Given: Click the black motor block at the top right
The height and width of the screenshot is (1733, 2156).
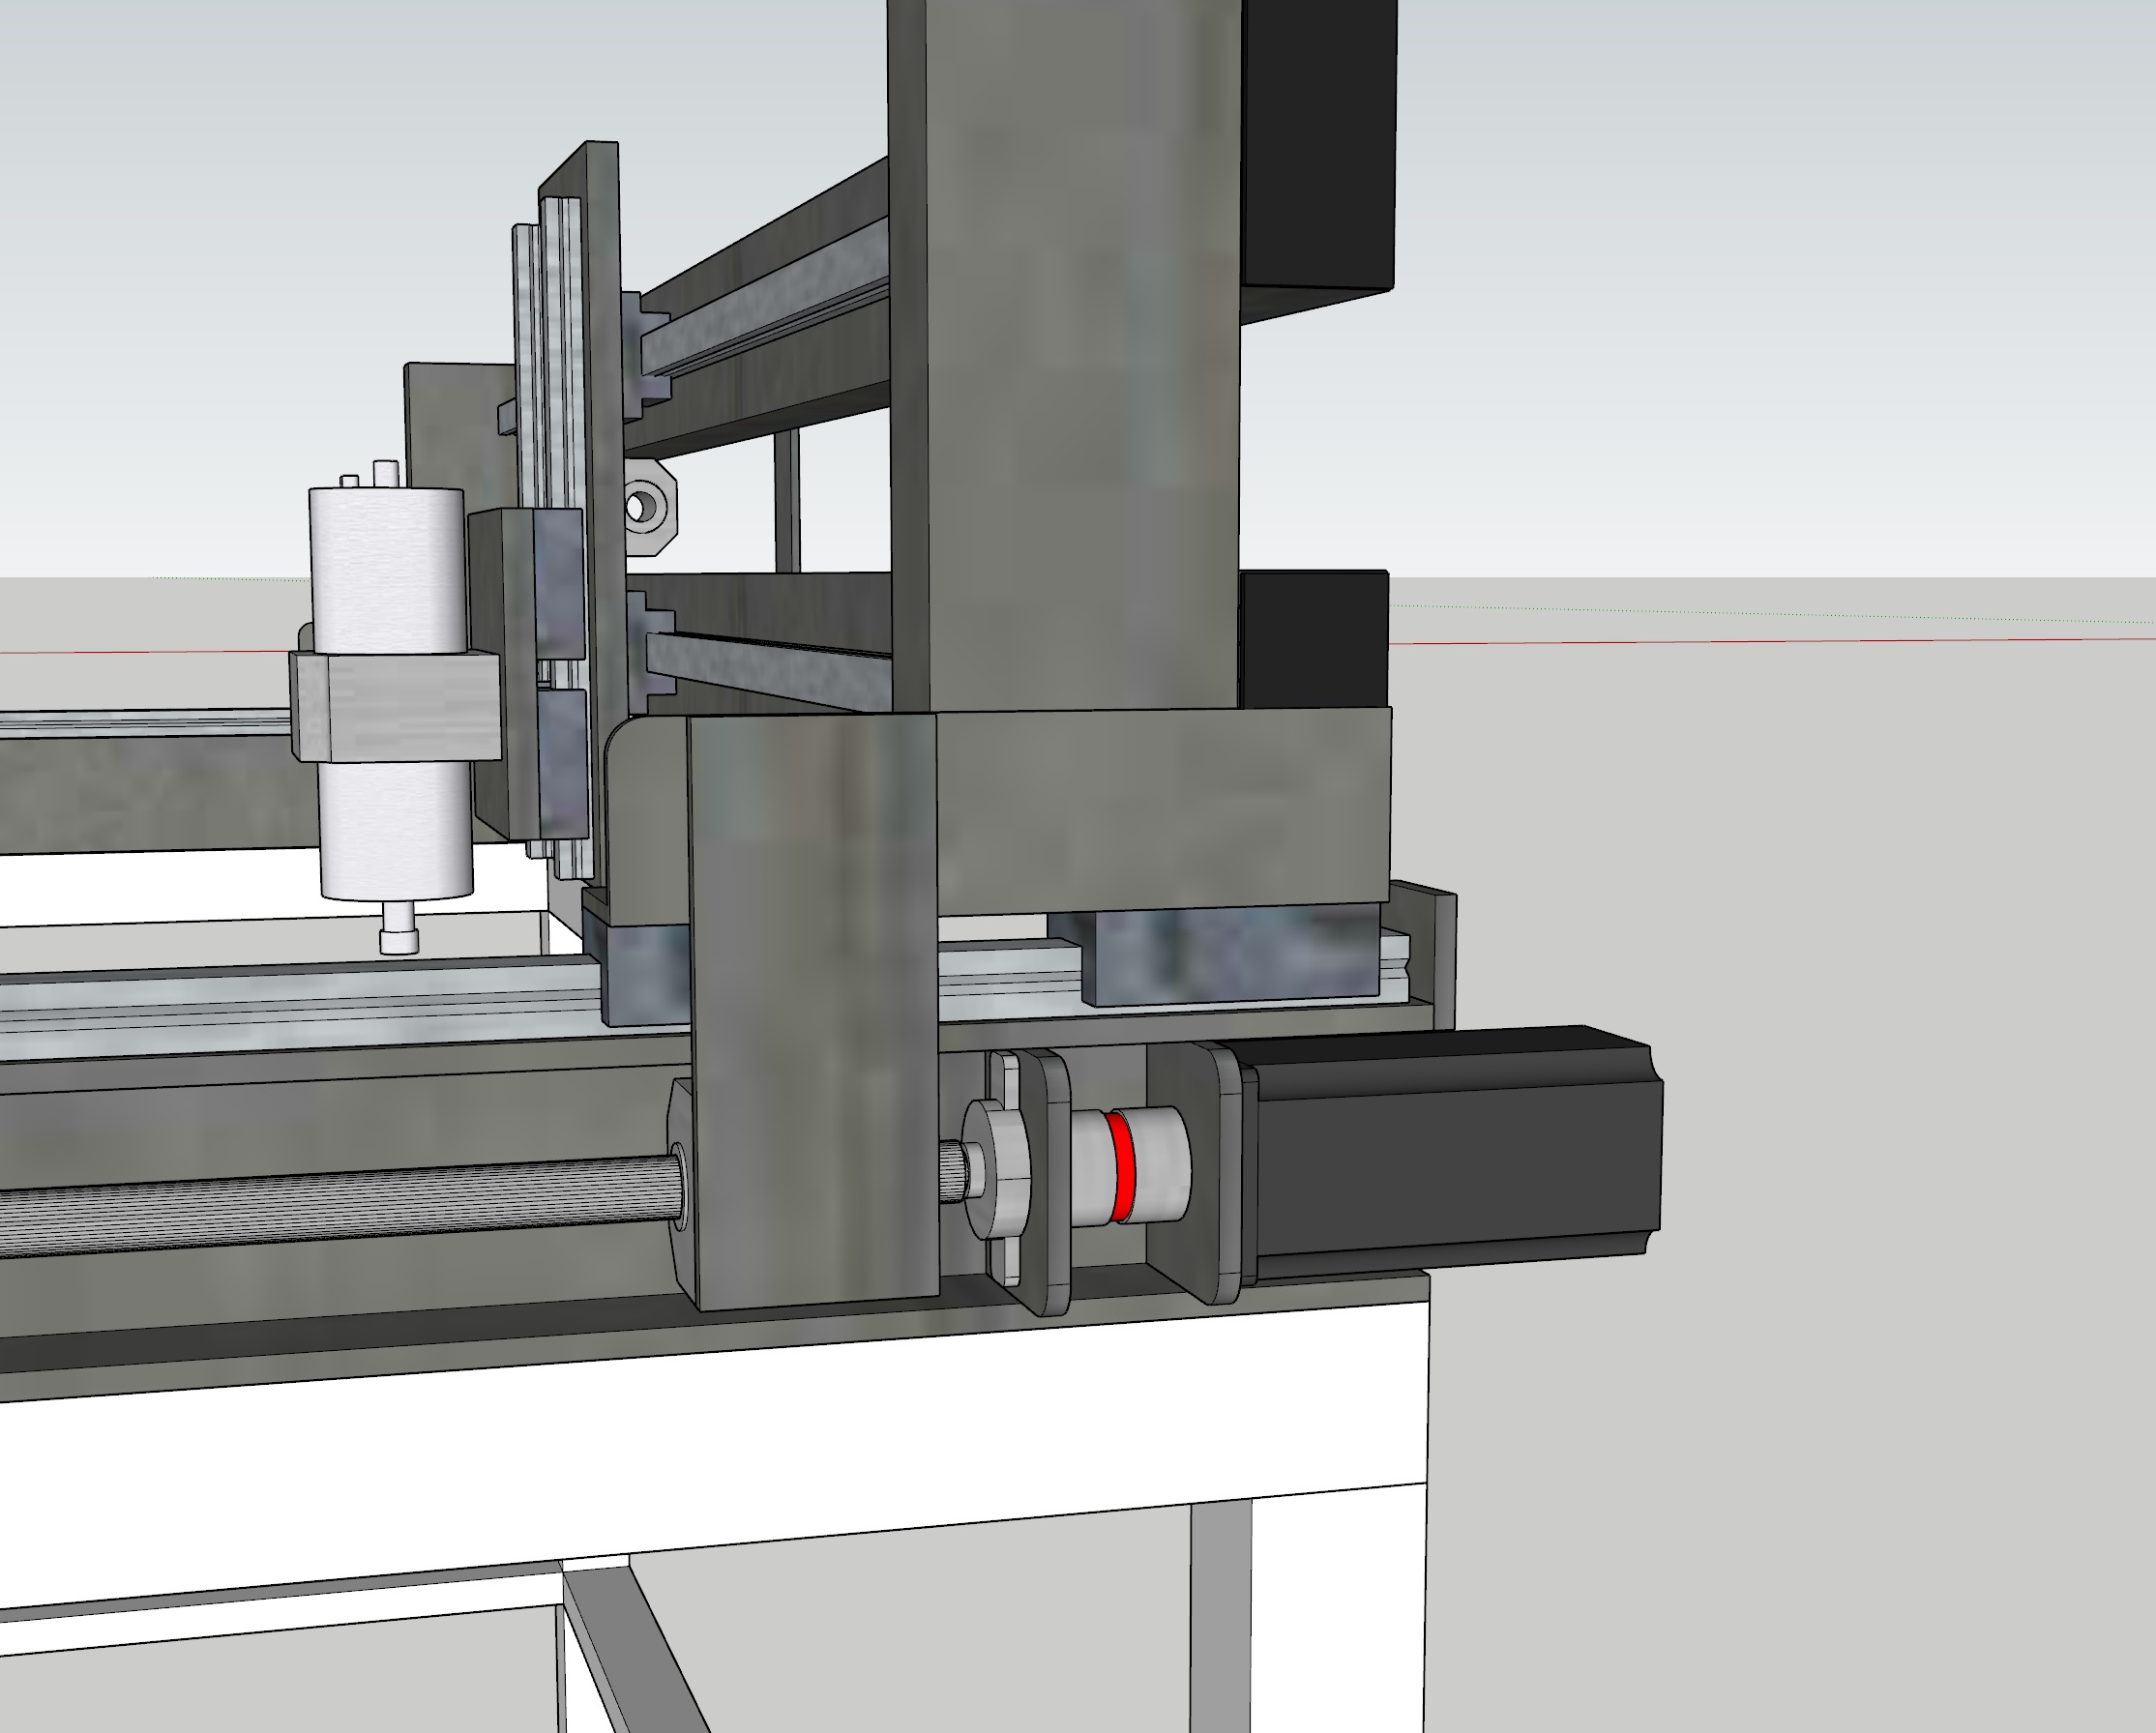Looking at the screenshot, I should coord(1318,140).
